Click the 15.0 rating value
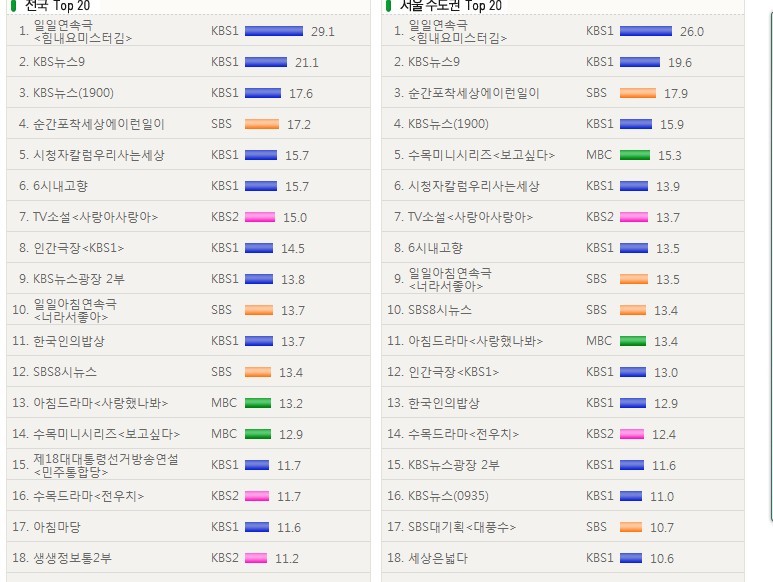This screenshot has width=773, height=582. (x=295, y=218)
